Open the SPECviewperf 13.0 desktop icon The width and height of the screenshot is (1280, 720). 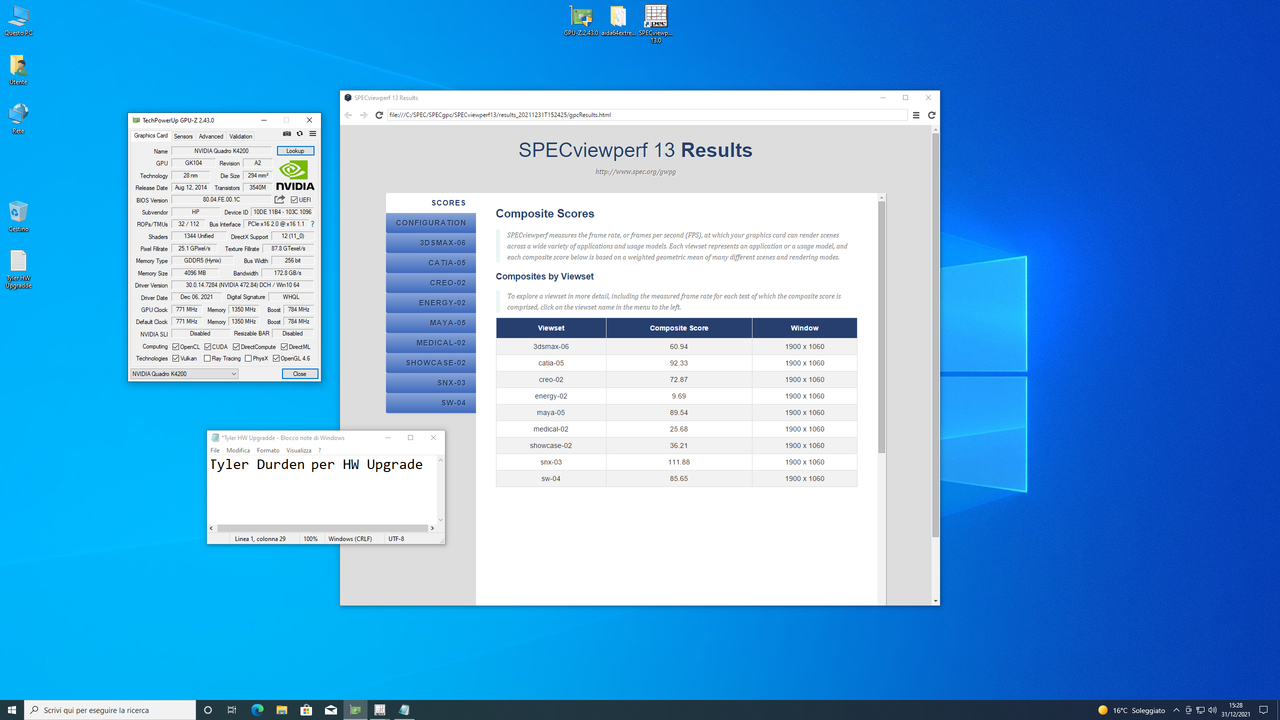tap(656, 24)
